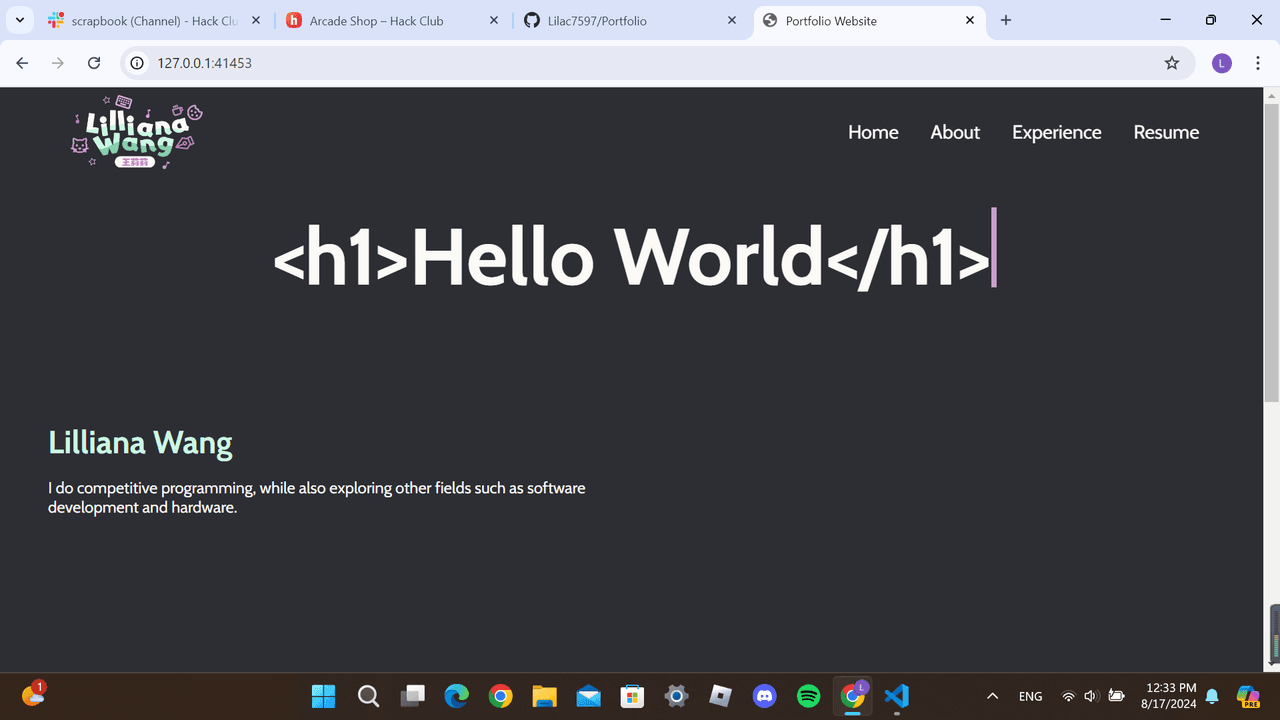Image resolution: width=1280 pixels, height=720 pixels.
Task: Show hidden system tray icons chevron
Action: pos(992,696)
